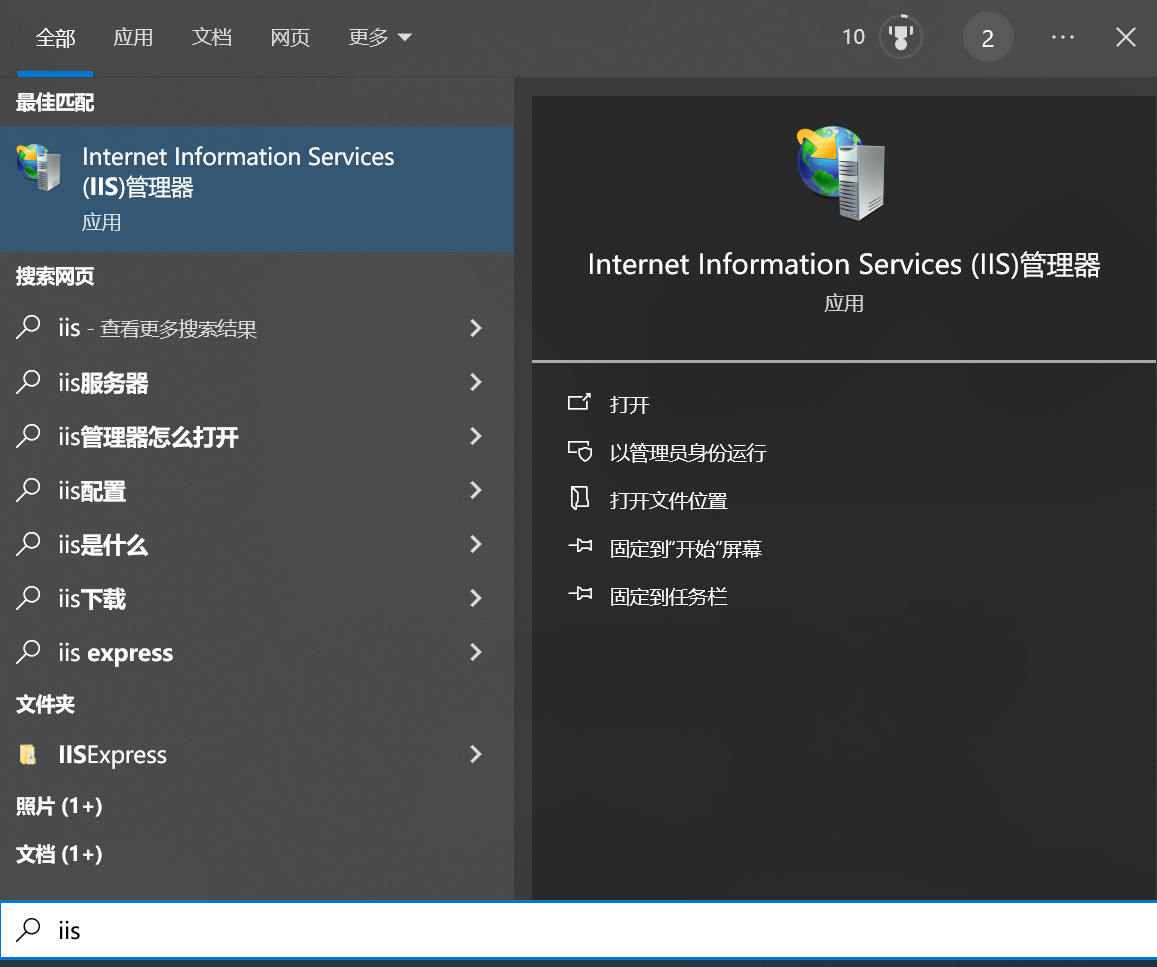This screenshot has height=967, width=1157.
Task: Click the search input containing 'iis'
Action: (x=578, y=930)
